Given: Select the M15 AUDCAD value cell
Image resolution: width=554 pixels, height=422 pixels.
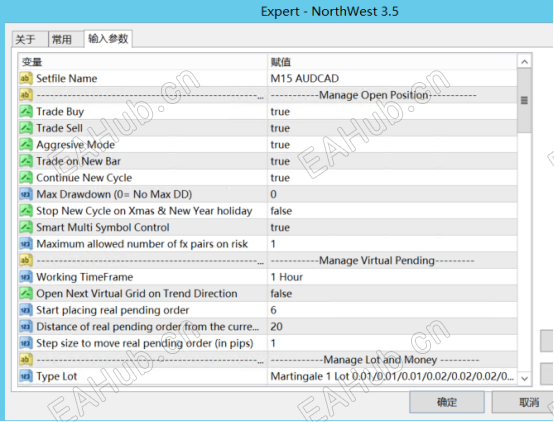Looking at the screenshot, I should point(392,78).
